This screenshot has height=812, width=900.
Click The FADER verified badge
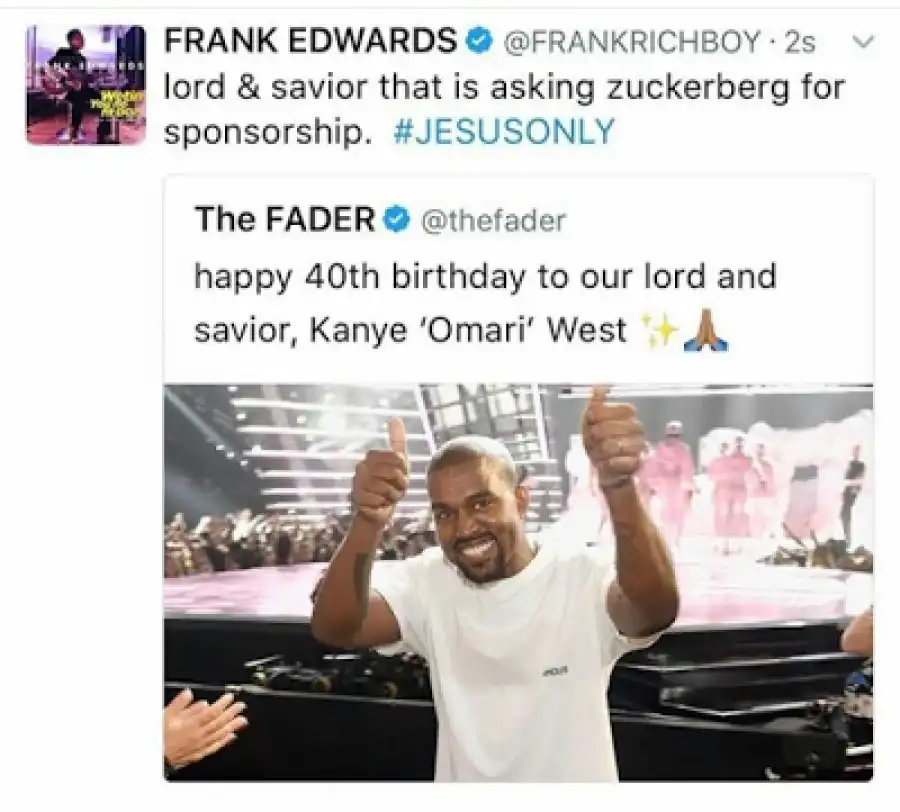(x=397, y=220)
